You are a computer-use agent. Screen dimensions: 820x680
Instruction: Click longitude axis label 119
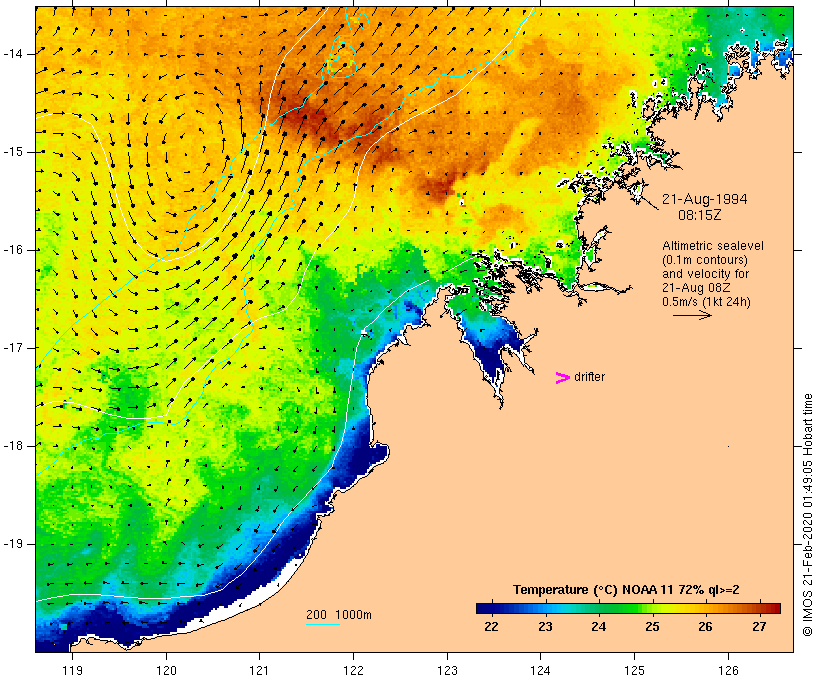[x=72, y=670]
